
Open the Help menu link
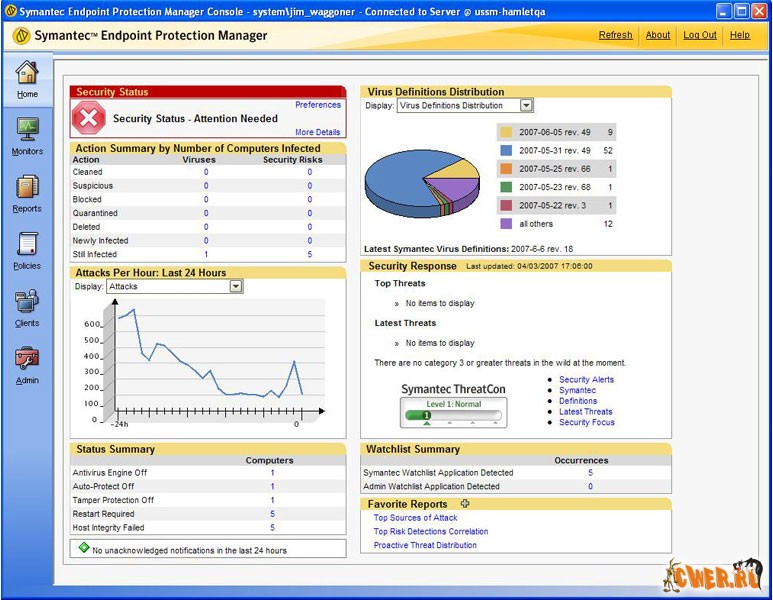tap(739, 35)
